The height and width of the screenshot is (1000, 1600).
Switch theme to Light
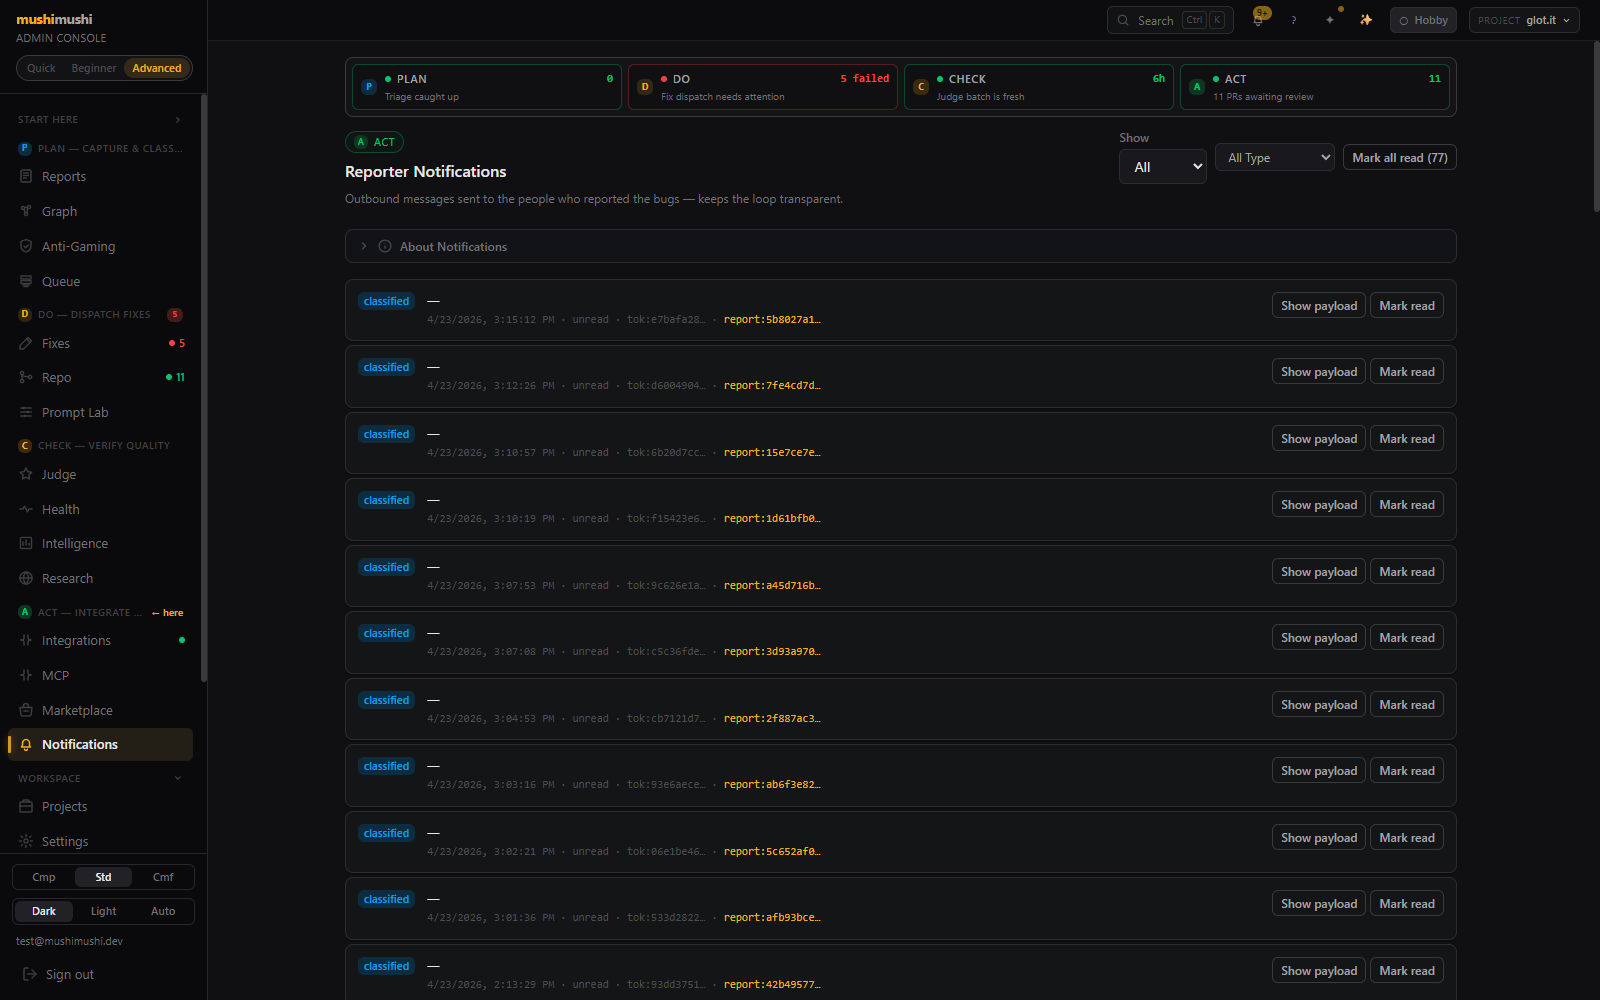pos(103,911)
